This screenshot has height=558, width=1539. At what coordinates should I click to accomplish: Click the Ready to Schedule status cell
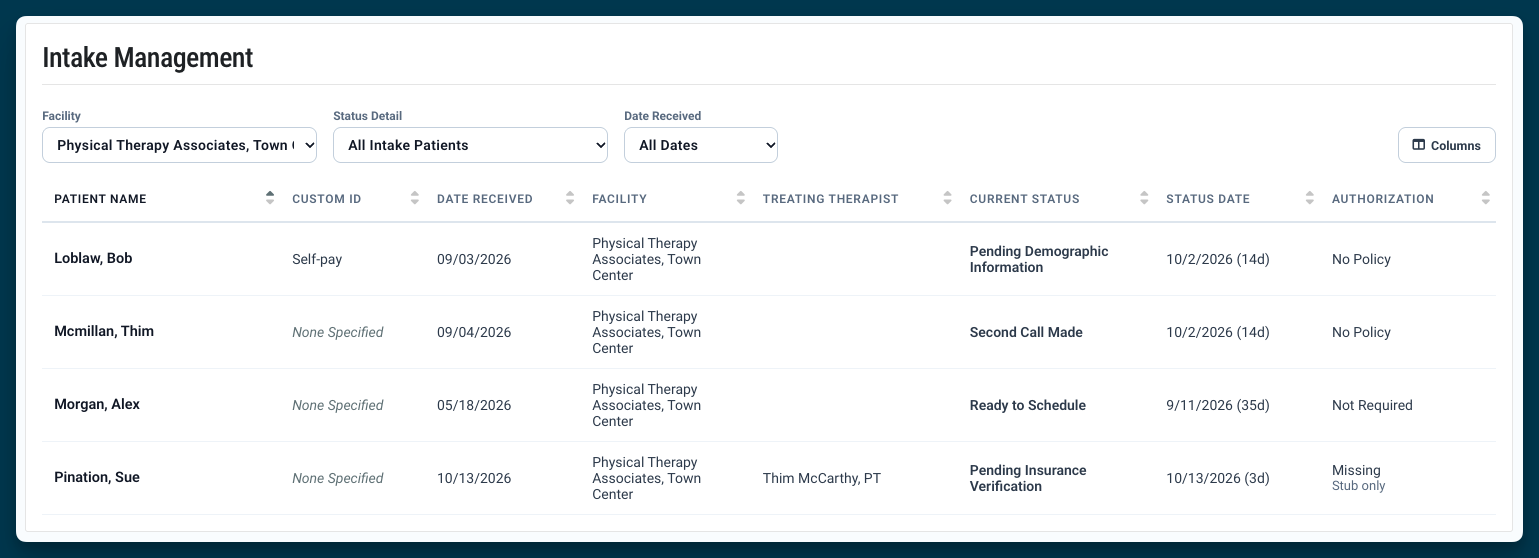[1028, 405]
